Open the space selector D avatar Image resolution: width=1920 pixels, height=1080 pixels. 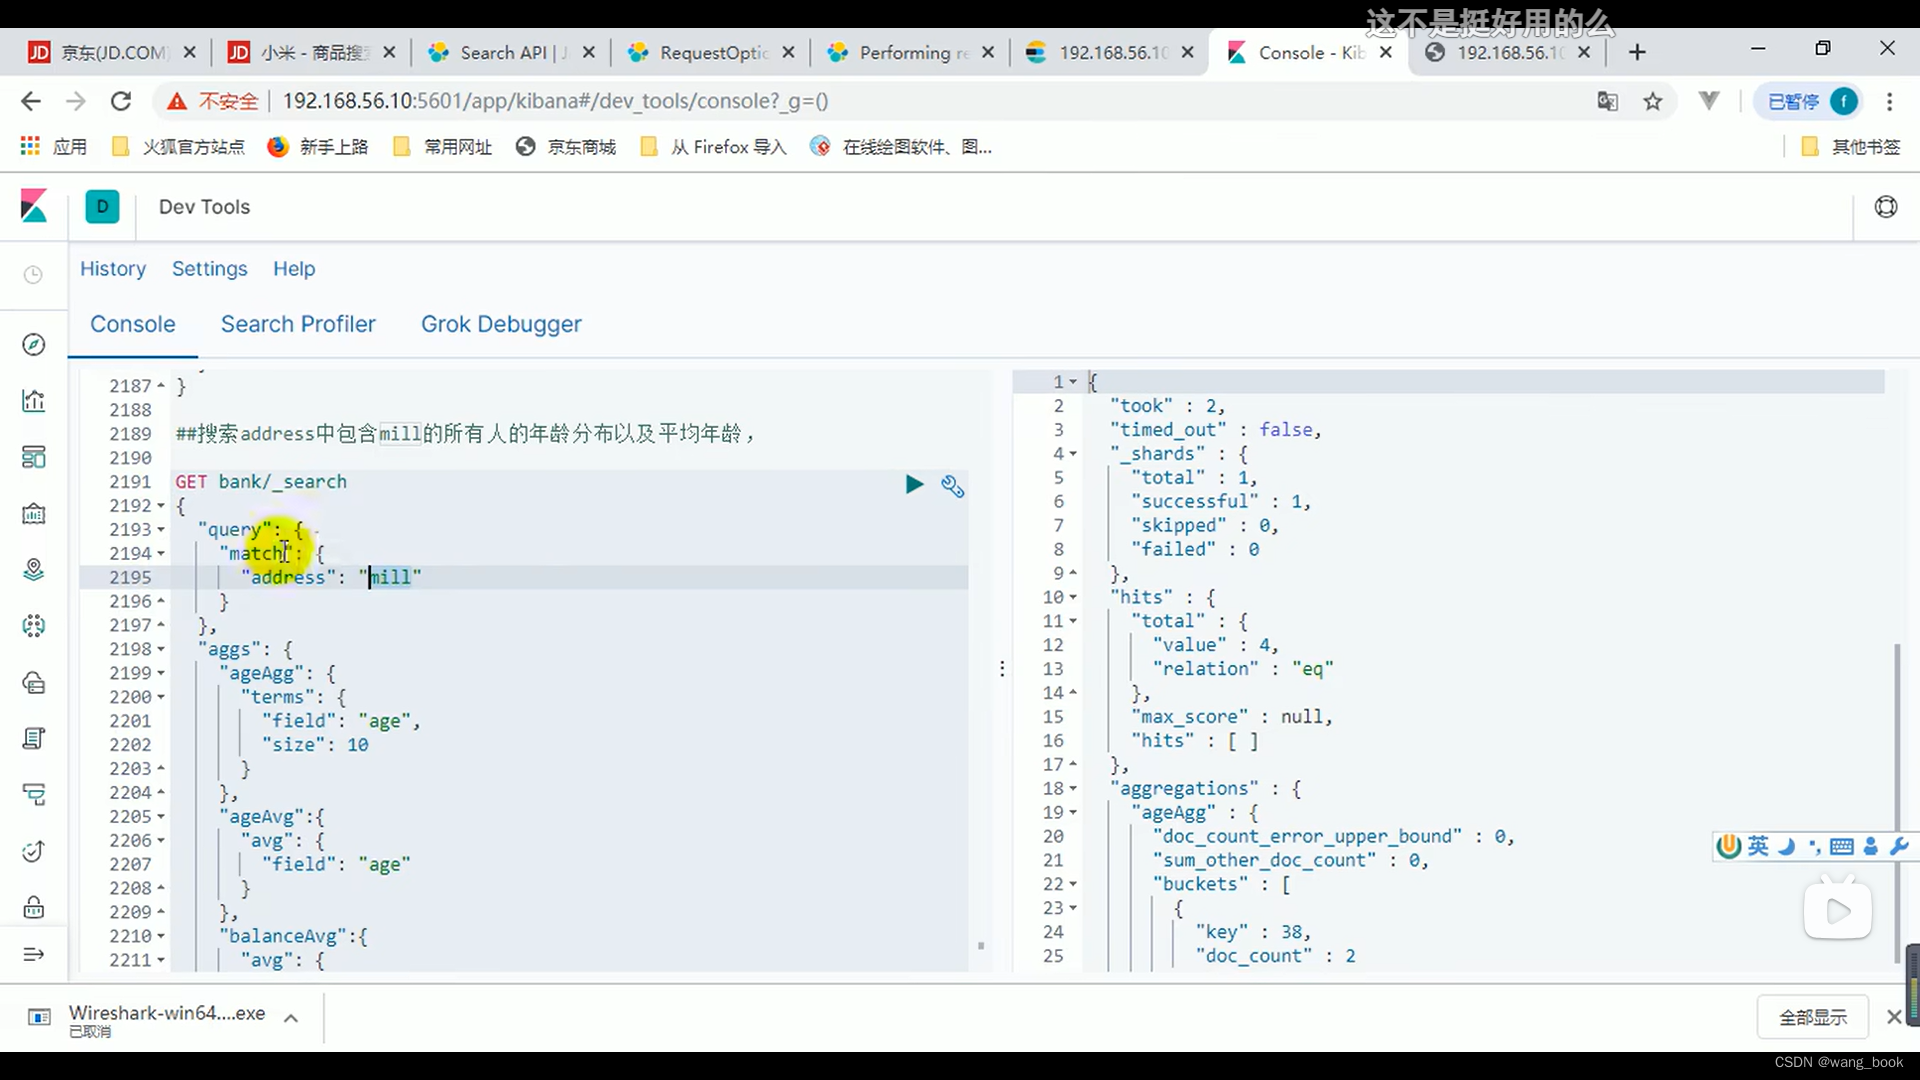coord(102,206)
